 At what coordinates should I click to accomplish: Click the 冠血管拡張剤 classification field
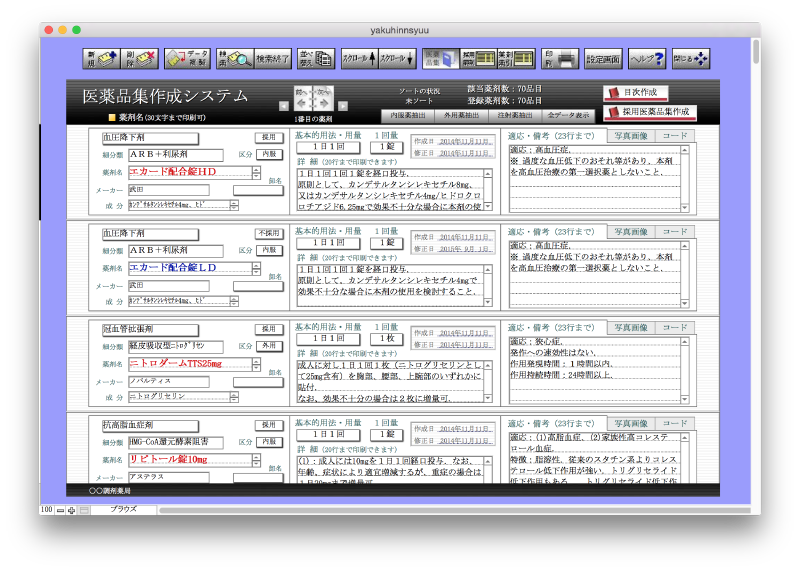click(150, 330)
